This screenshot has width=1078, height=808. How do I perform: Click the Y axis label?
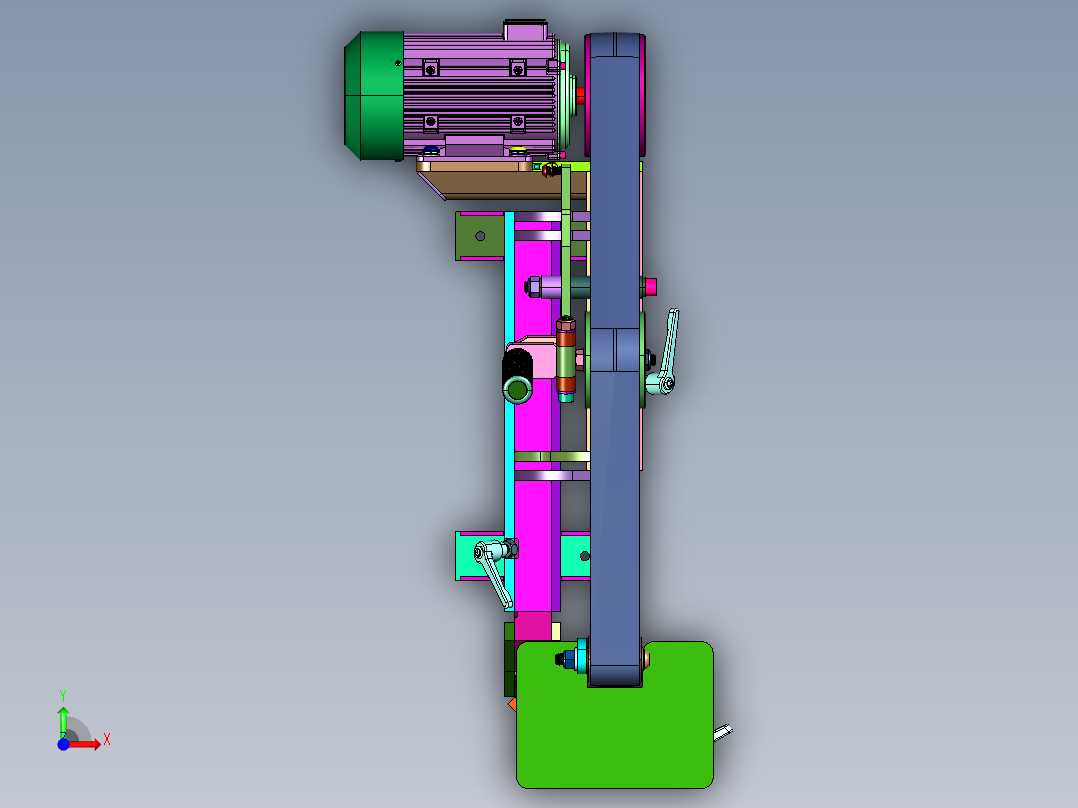(63, 695)
